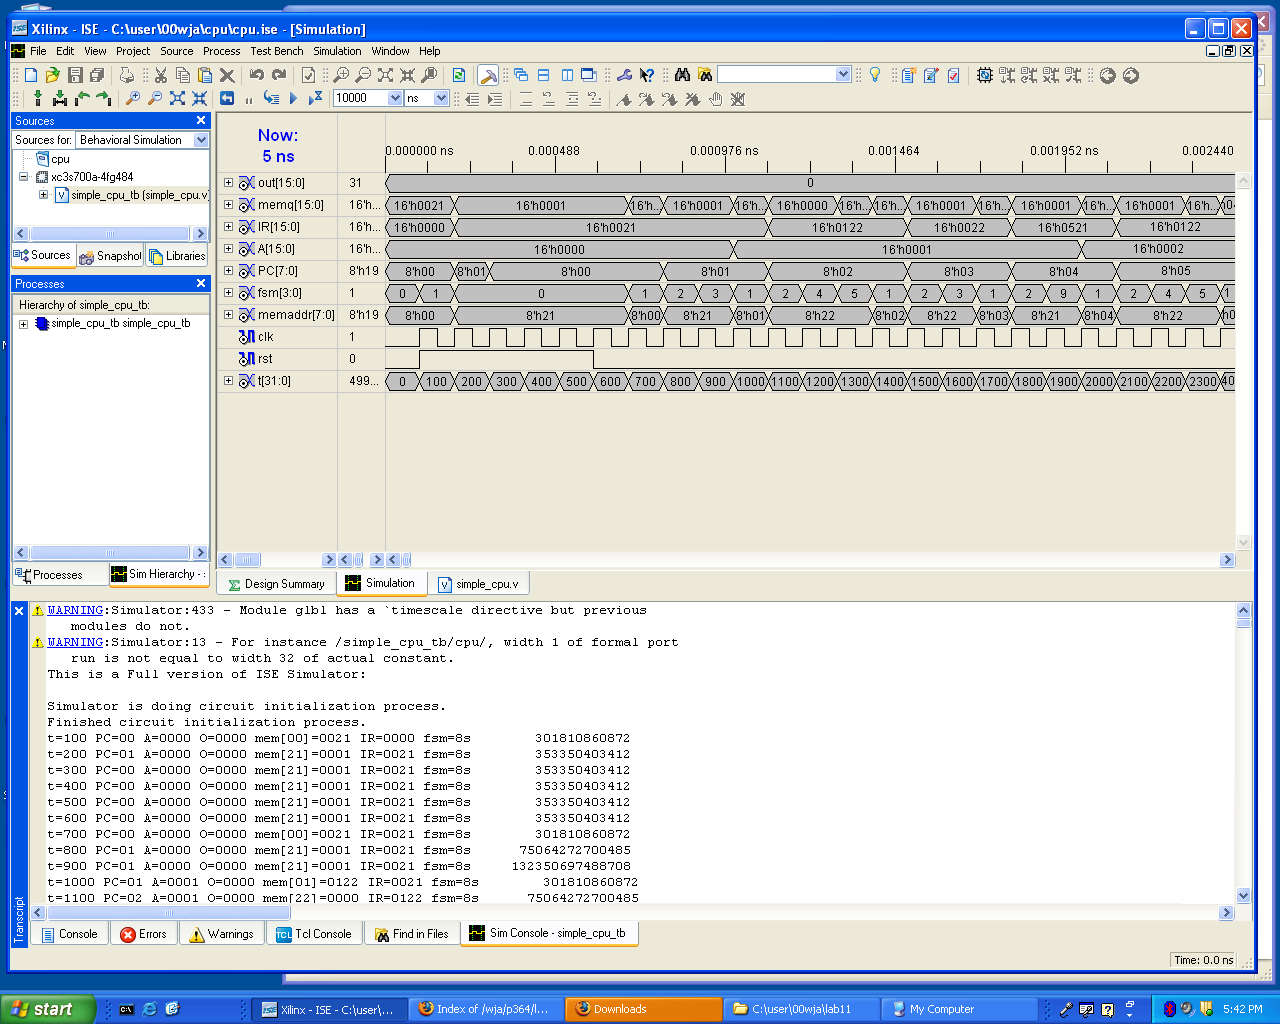Click the Print icon in top toolbar
1280x1024 pixels.
126,75
